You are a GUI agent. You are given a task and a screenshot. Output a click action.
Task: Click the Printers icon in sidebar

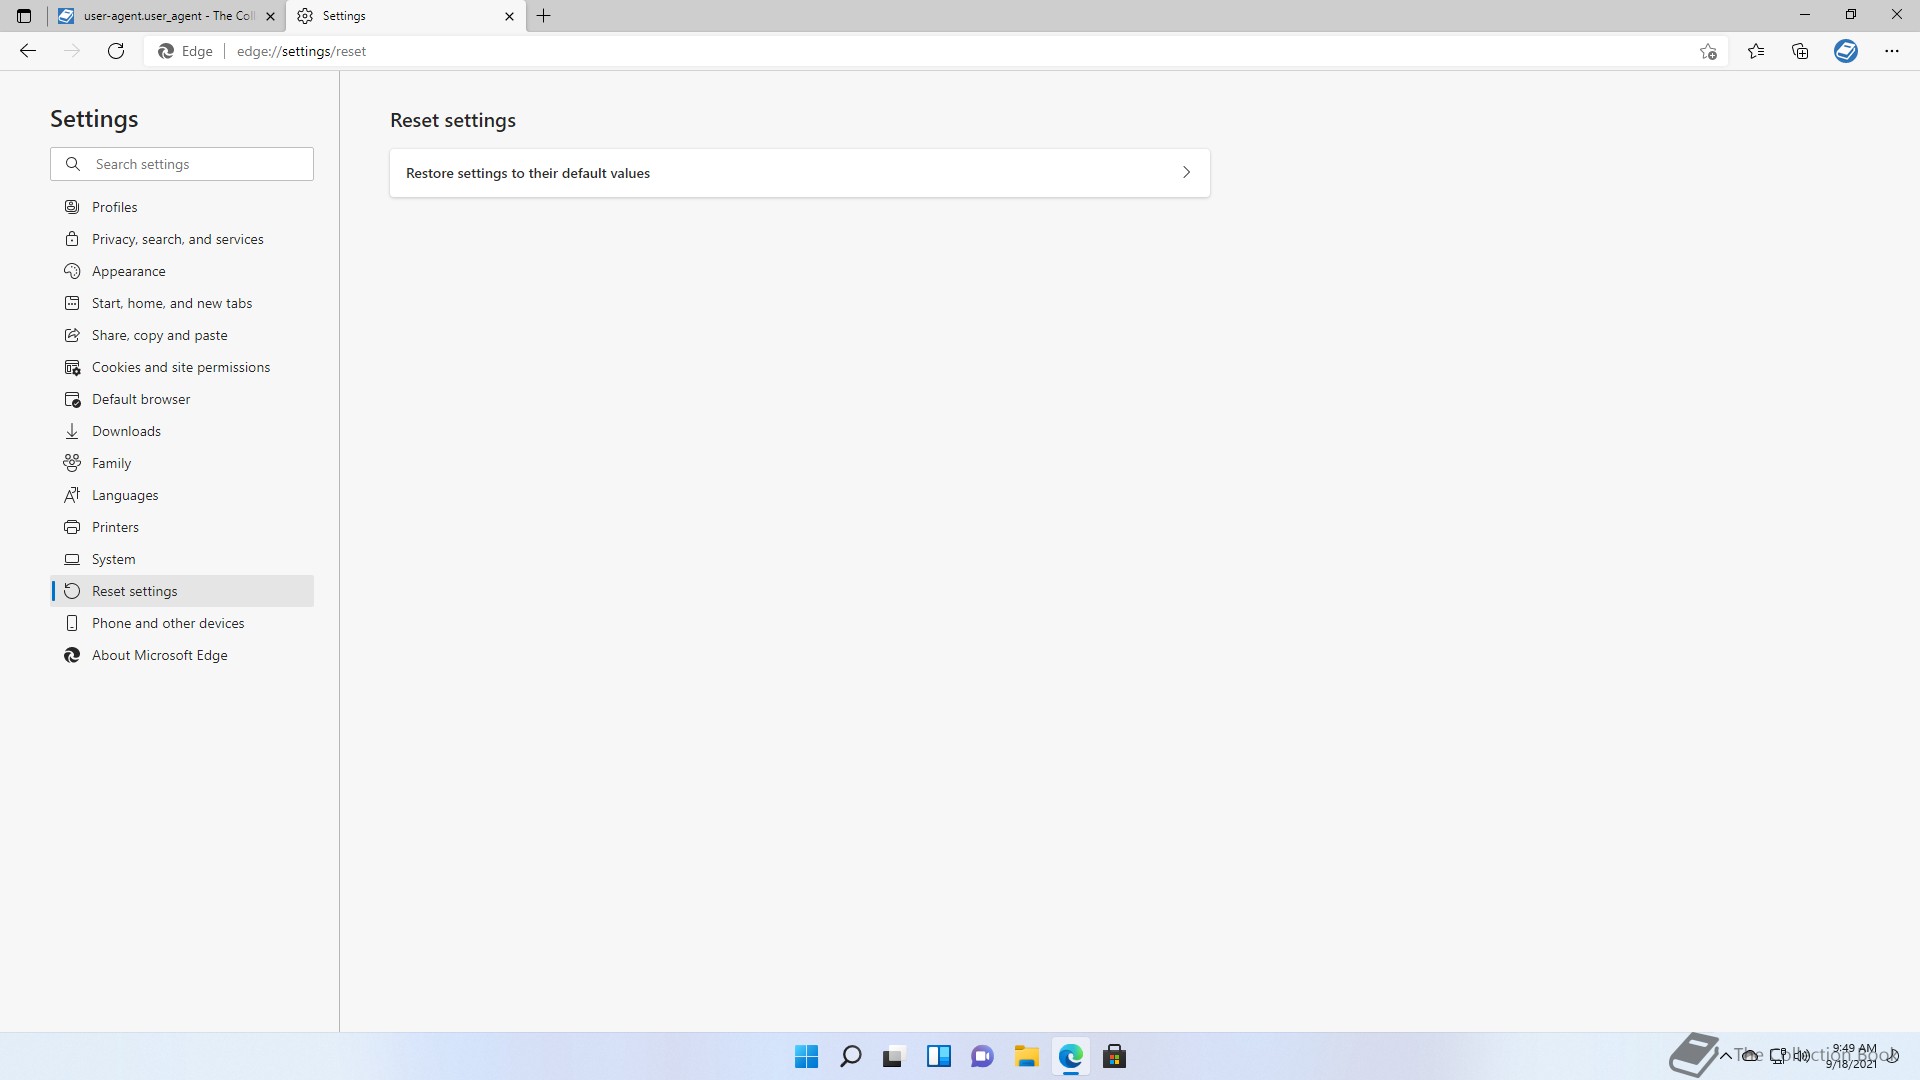pyautogui.click(x=72, y=527)
